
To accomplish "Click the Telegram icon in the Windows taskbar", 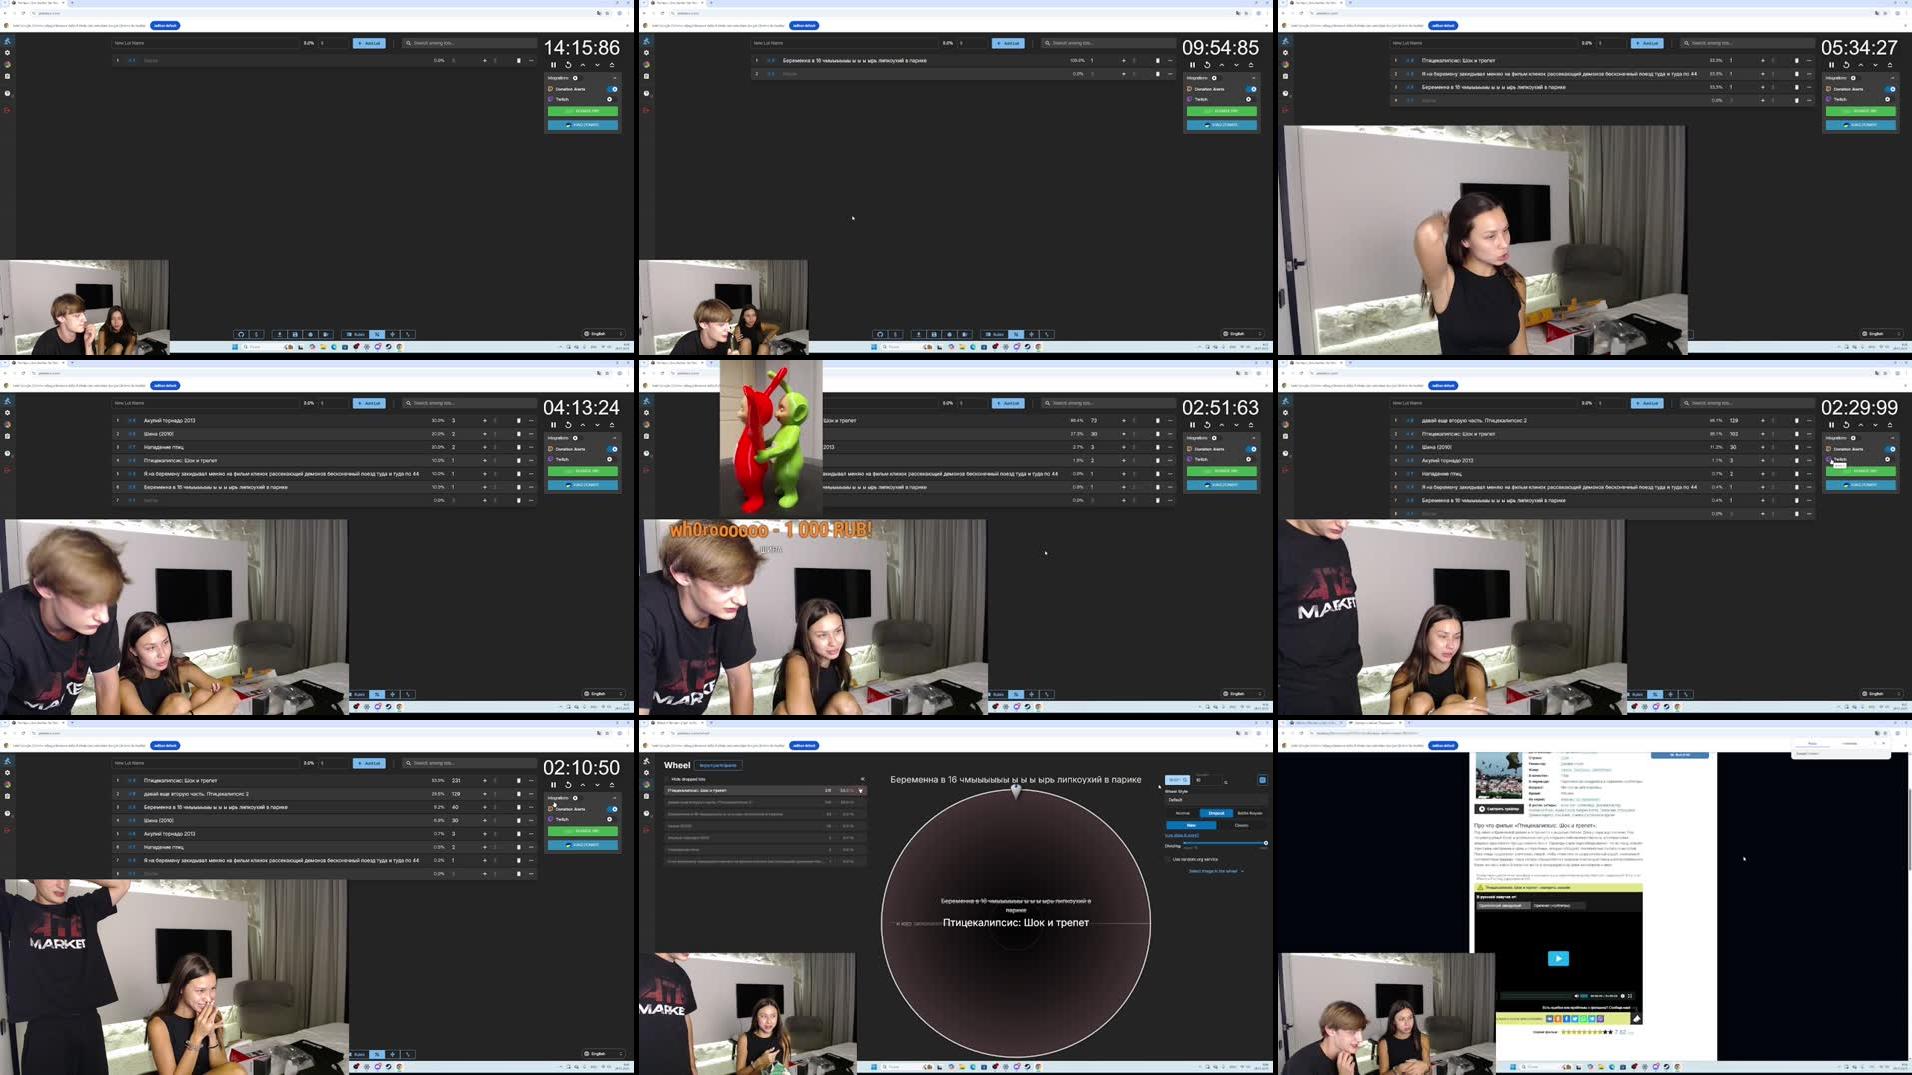I will click(334, 348).
